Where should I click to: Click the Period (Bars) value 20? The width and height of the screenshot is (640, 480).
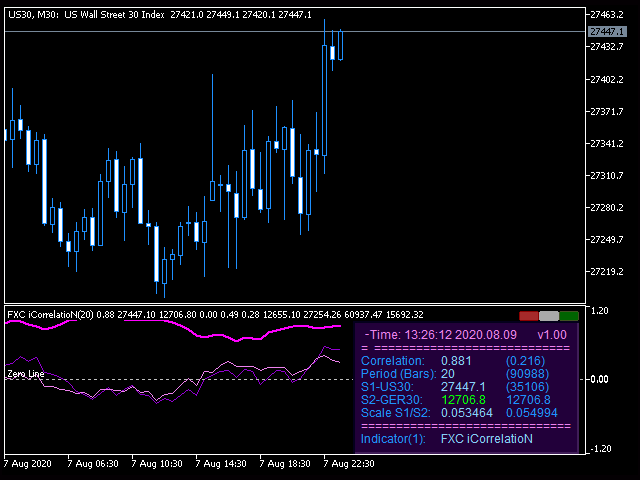449,373
